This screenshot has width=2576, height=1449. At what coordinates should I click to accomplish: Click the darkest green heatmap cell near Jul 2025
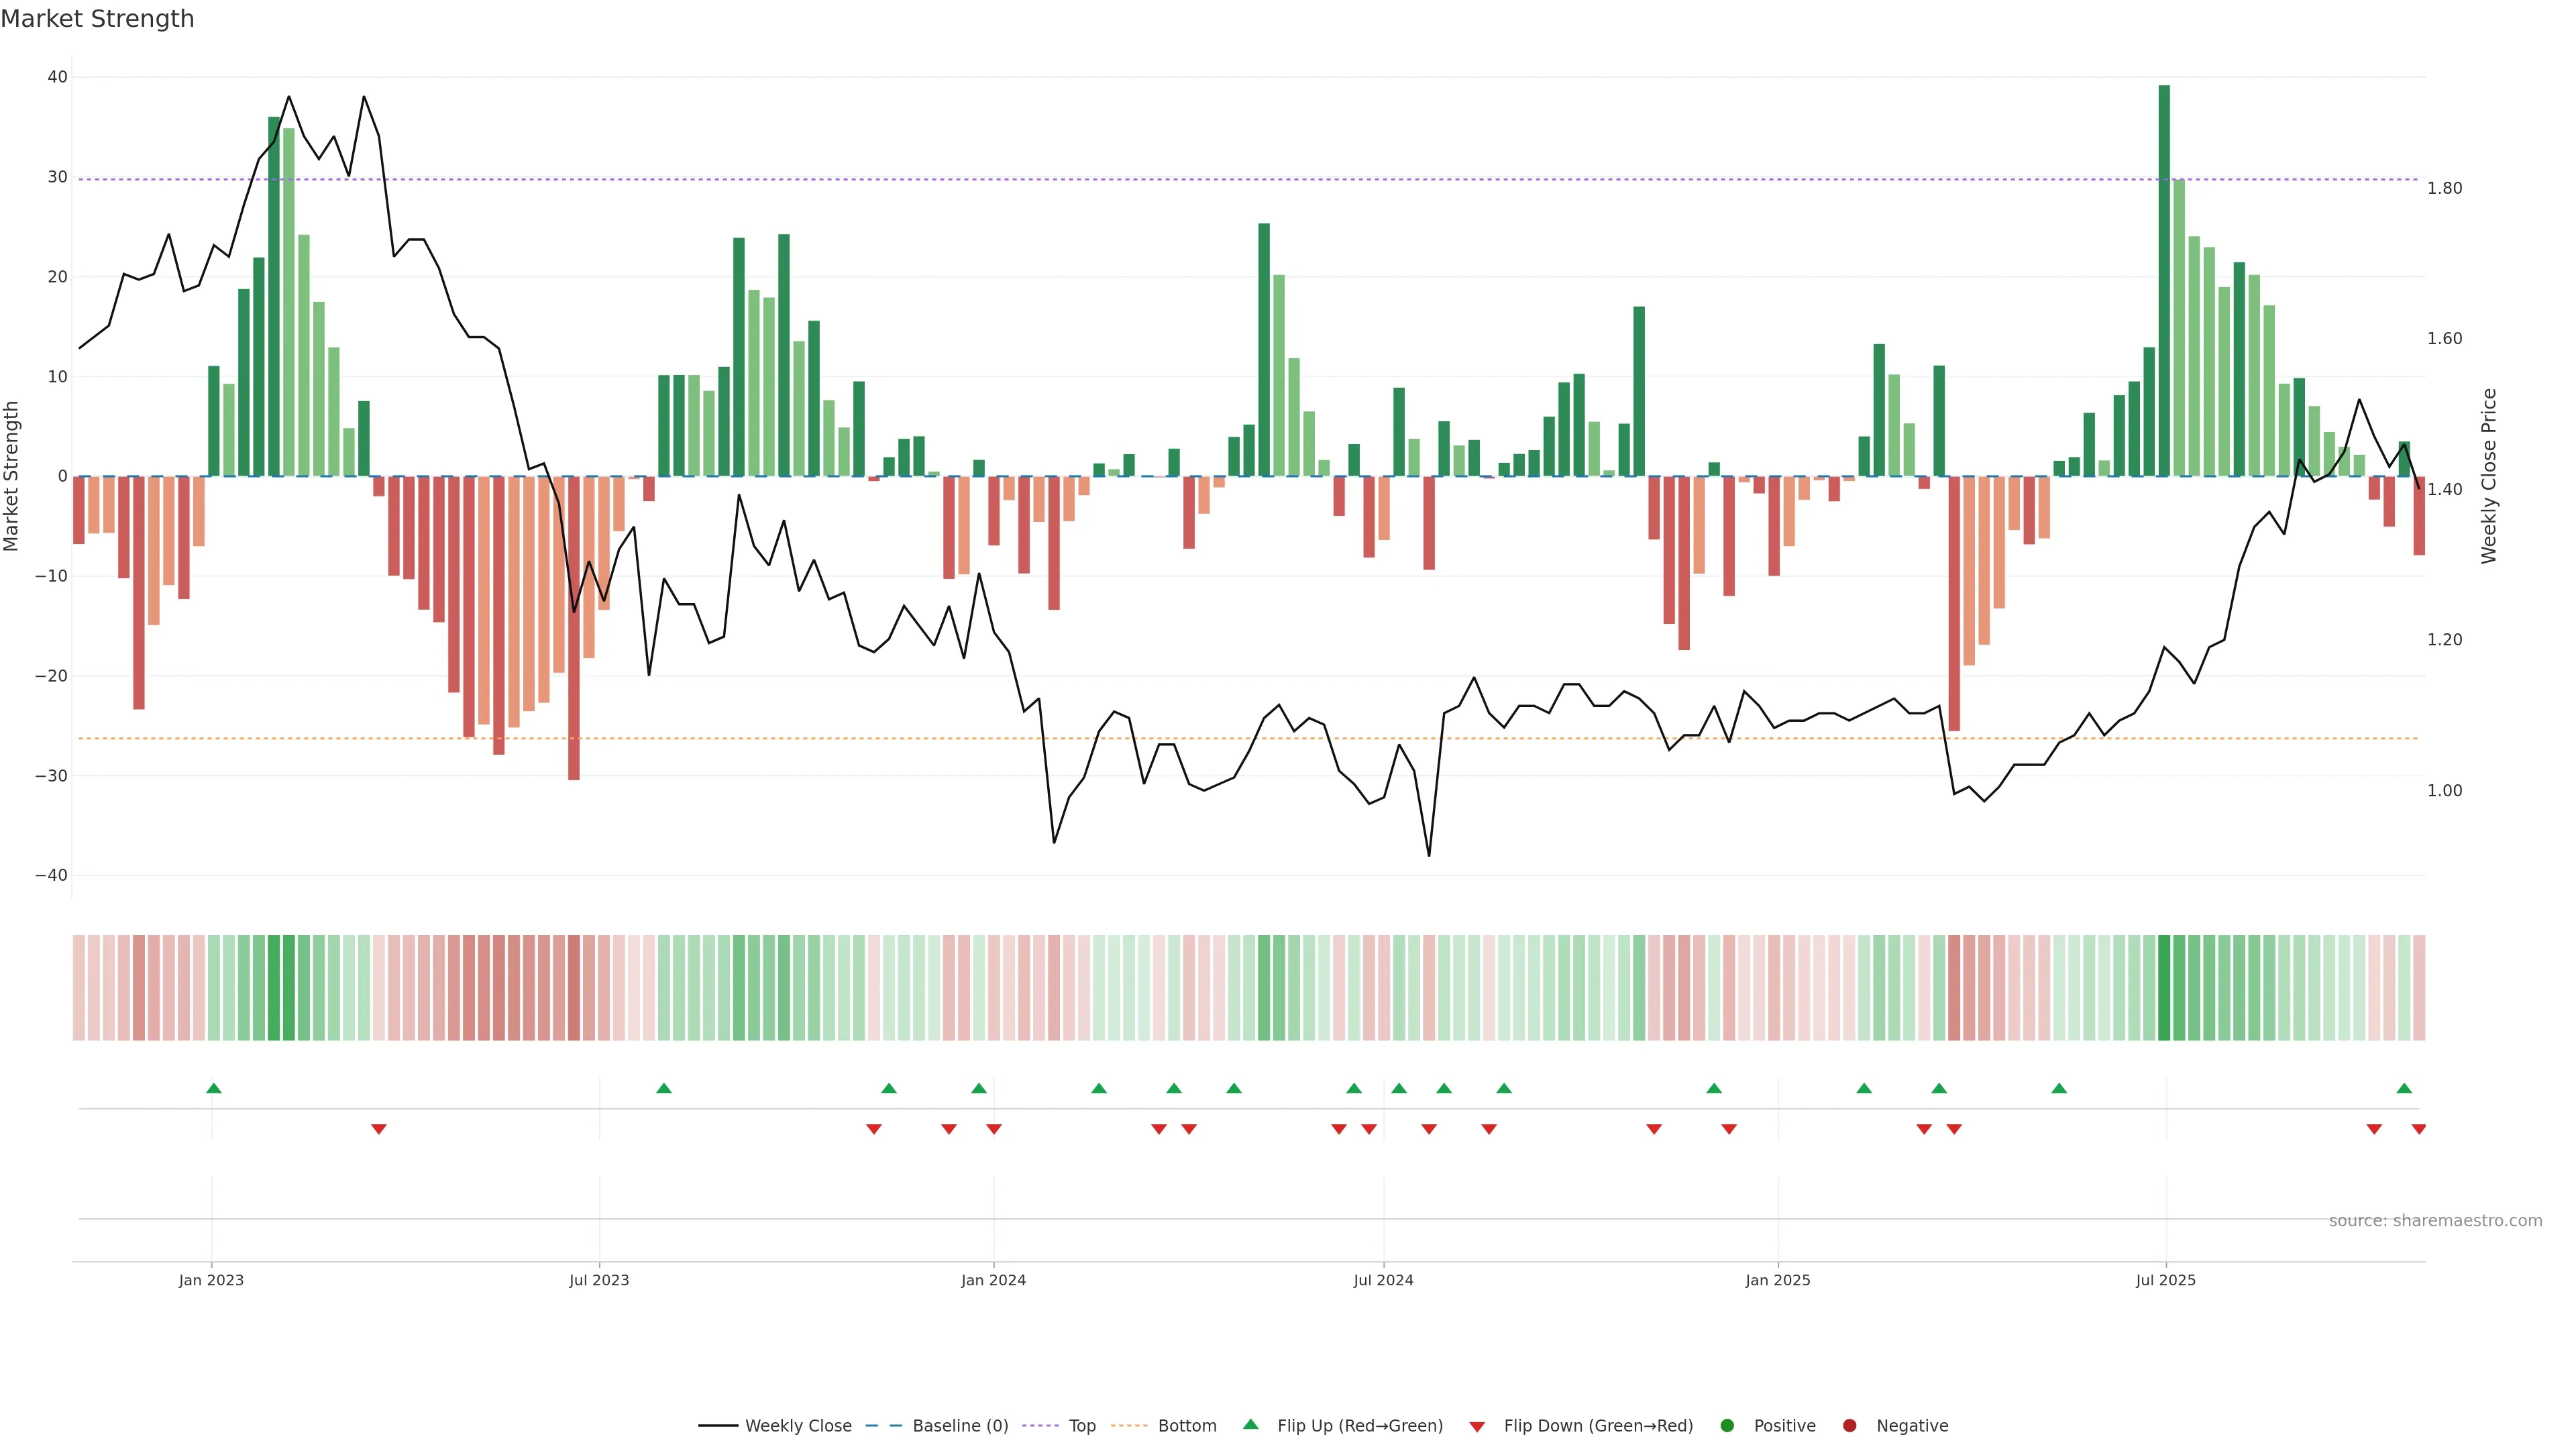click(2164, 988)
